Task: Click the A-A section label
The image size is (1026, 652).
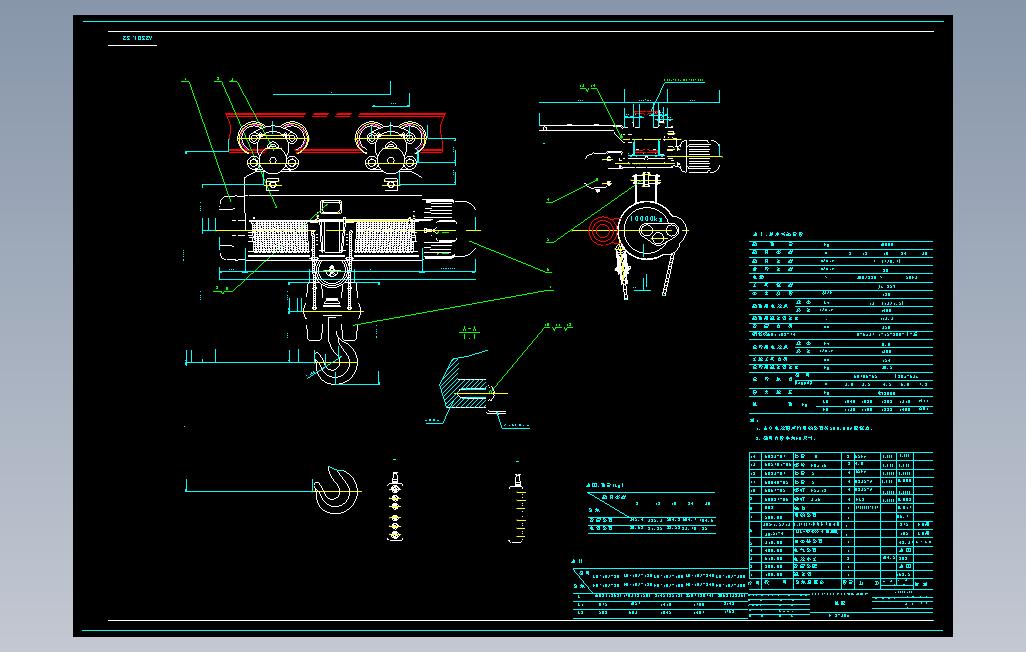Action: coord(469,331)
